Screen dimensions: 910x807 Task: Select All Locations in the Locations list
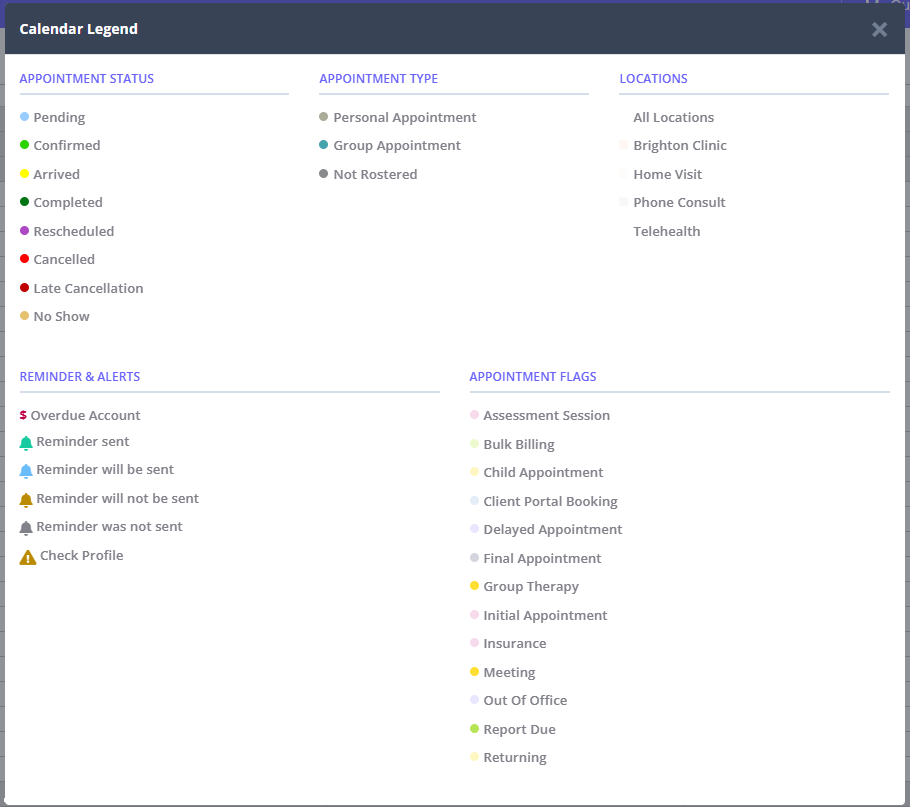673,117
